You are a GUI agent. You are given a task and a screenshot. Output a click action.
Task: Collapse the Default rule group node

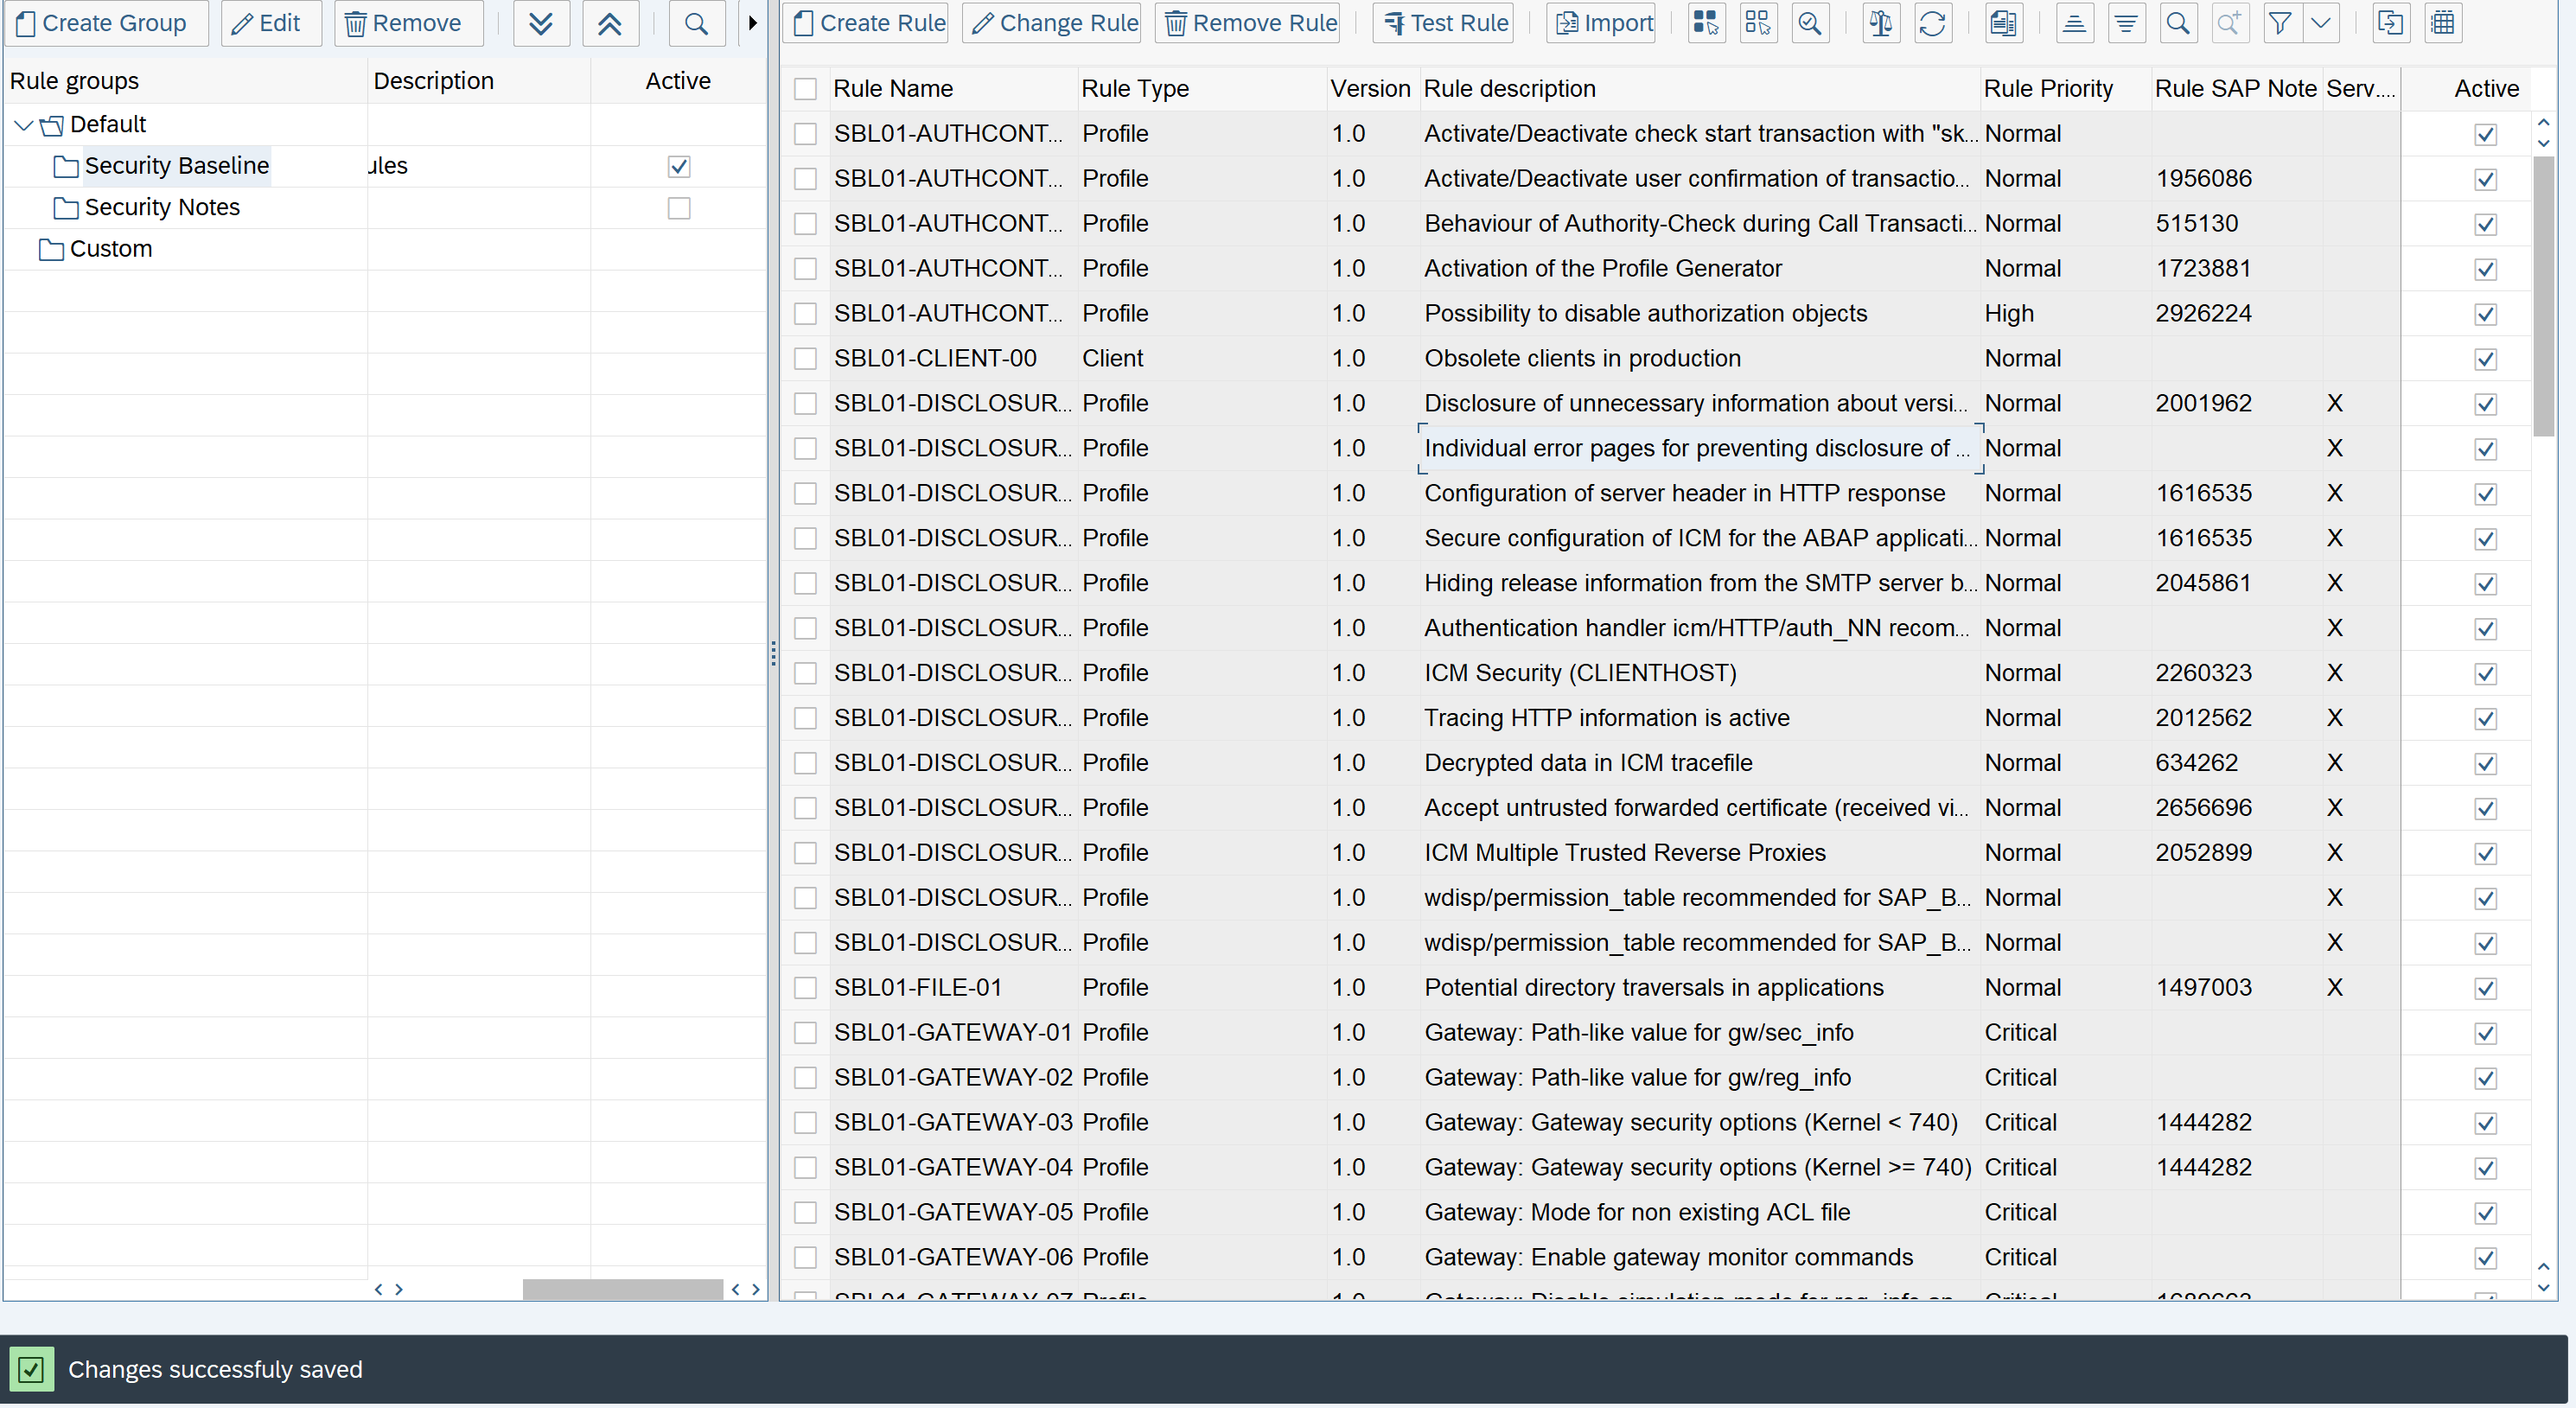tap(23, 125)
